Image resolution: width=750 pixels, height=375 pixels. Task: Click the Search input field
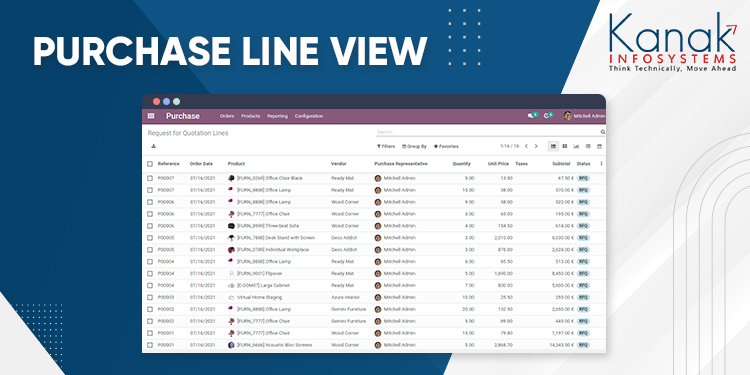click(x=488, y=132)
